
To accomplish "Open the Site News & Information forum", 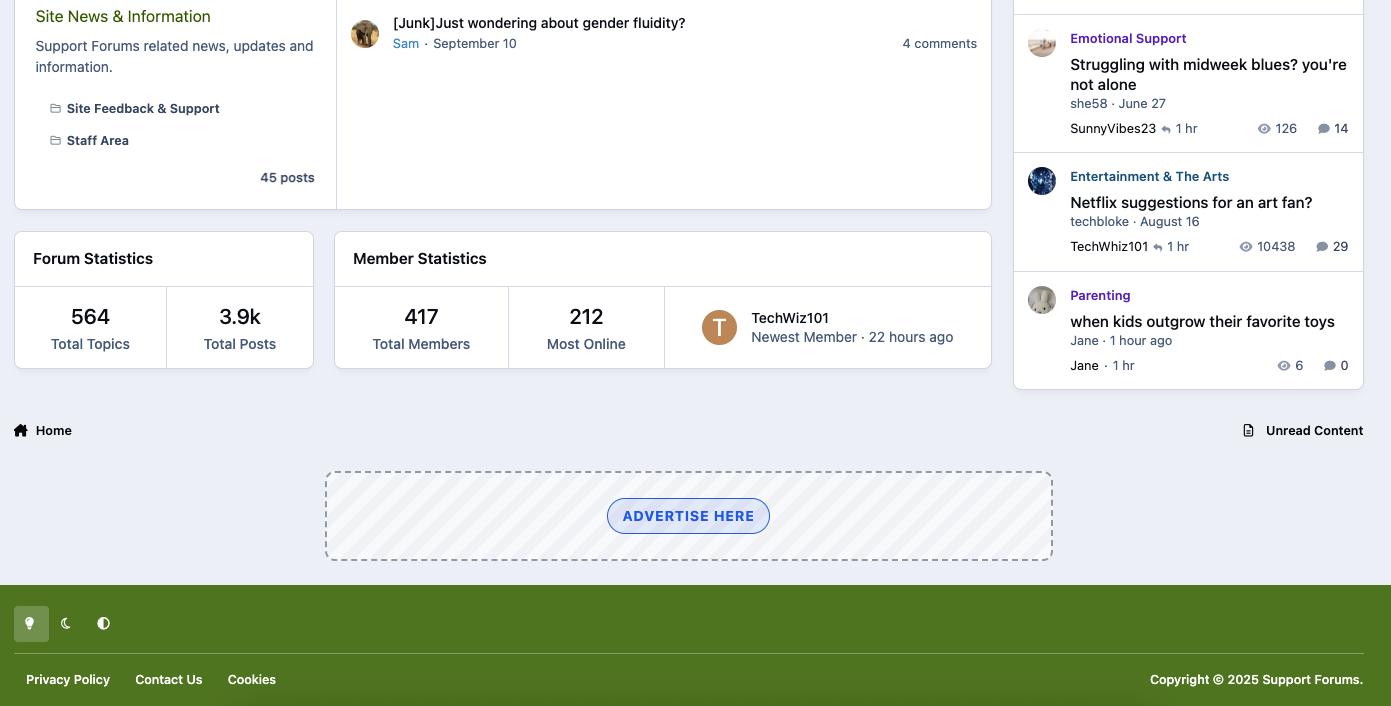I will [123, 17].
